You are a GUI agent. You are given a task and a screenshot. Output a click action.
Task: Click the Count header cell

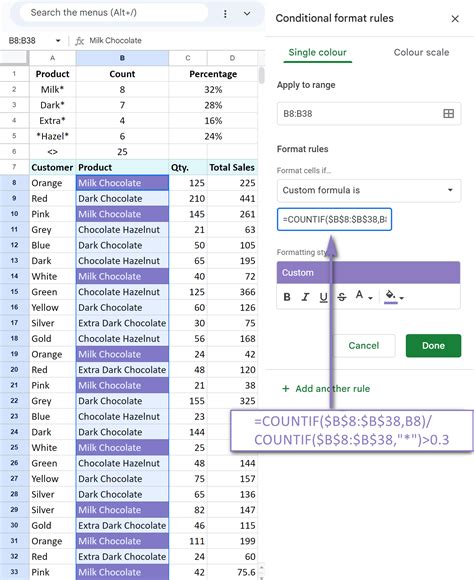coord(122,74)
